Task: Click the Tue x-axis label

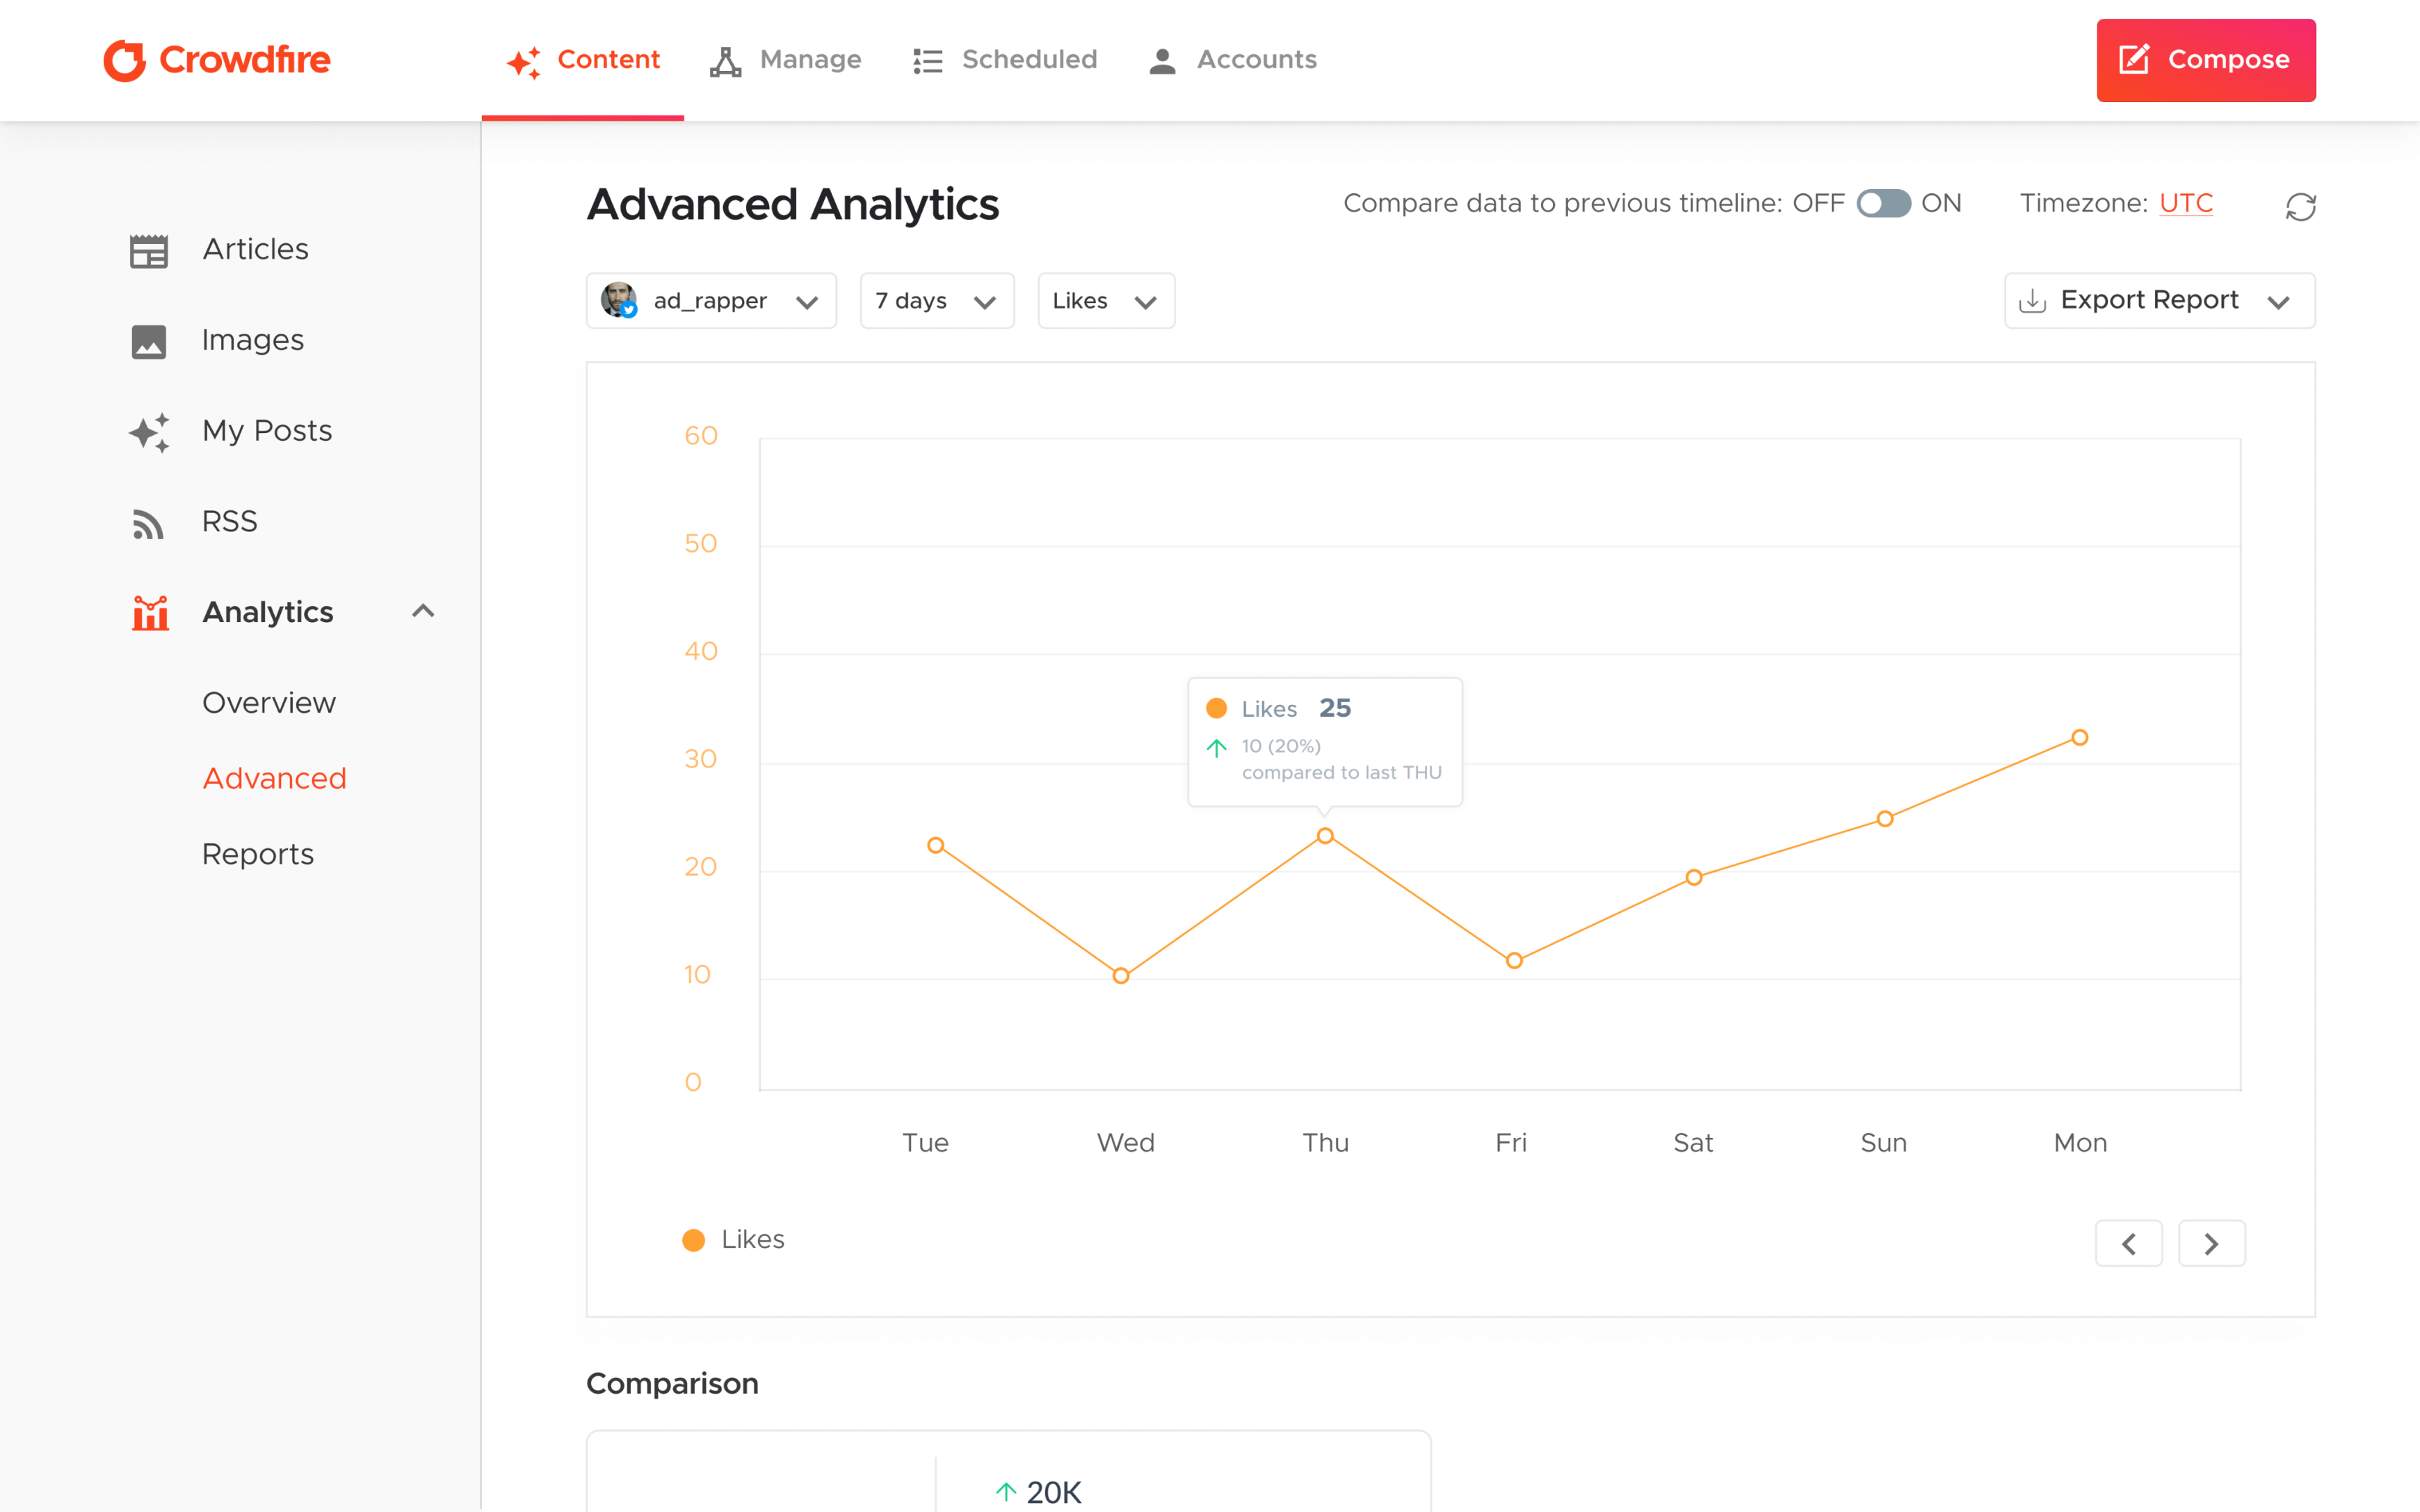Action: pos(926,1143)
